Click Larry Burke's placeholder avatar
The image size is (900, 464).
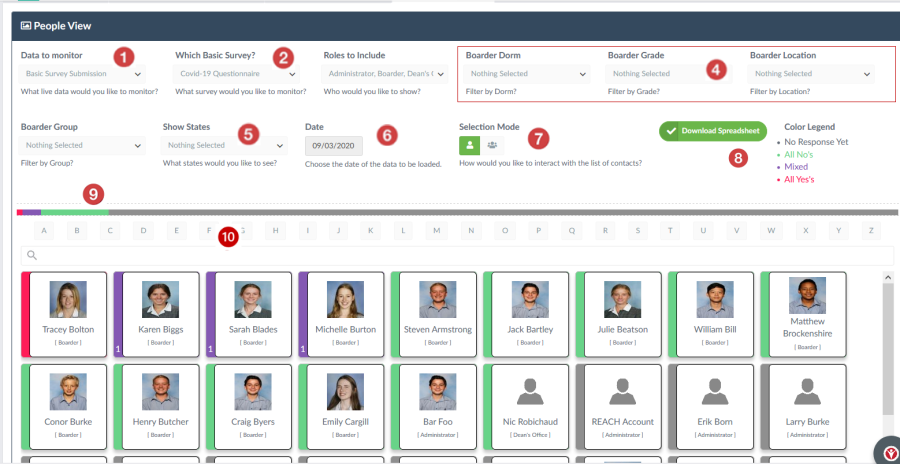pyautogui.click(x=807, y=391)
